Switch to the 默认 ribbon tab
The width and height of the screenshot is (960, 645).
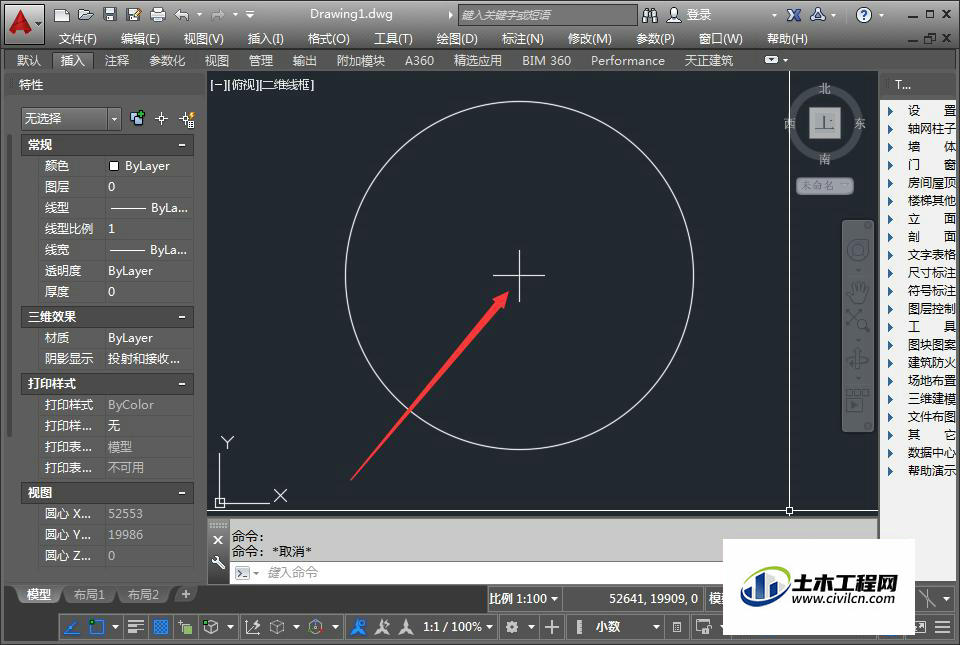pyautogui.click(x=29, y=61)
